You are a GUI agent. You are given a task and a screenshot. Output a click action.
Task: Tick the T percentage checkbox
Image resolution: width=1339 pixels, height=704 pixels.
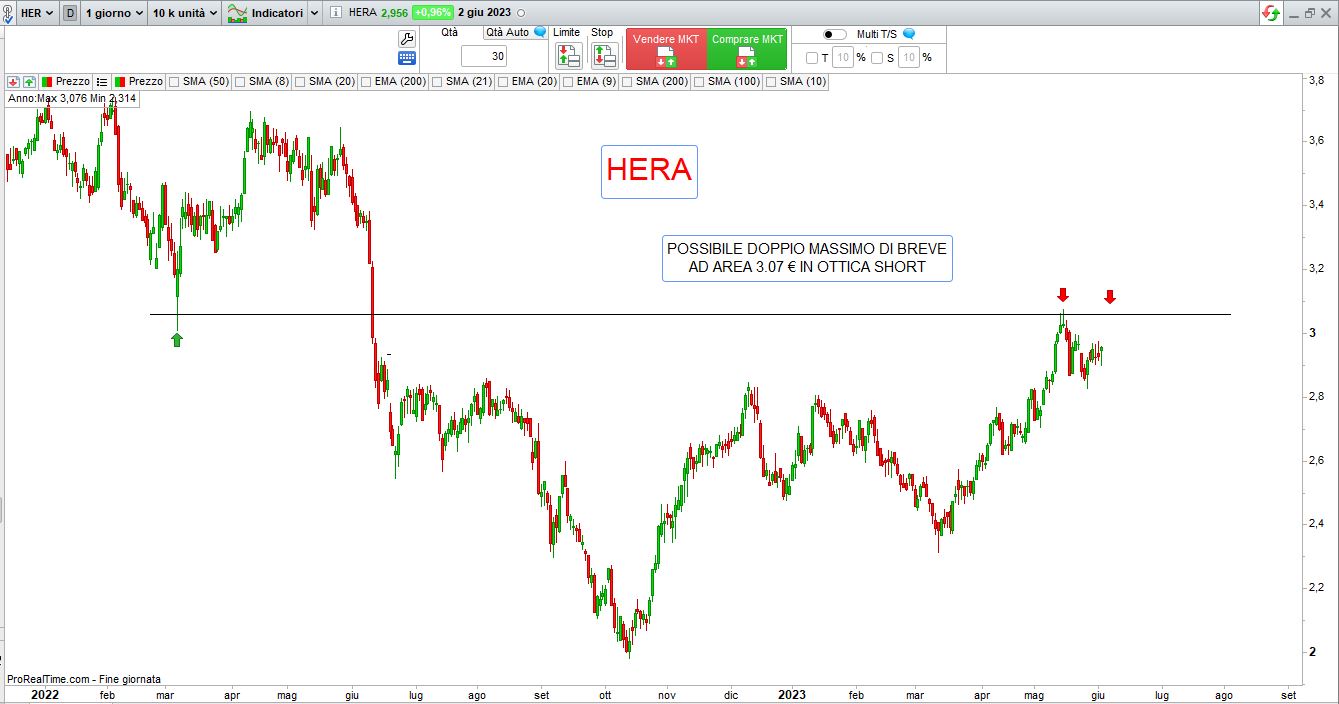812,58
